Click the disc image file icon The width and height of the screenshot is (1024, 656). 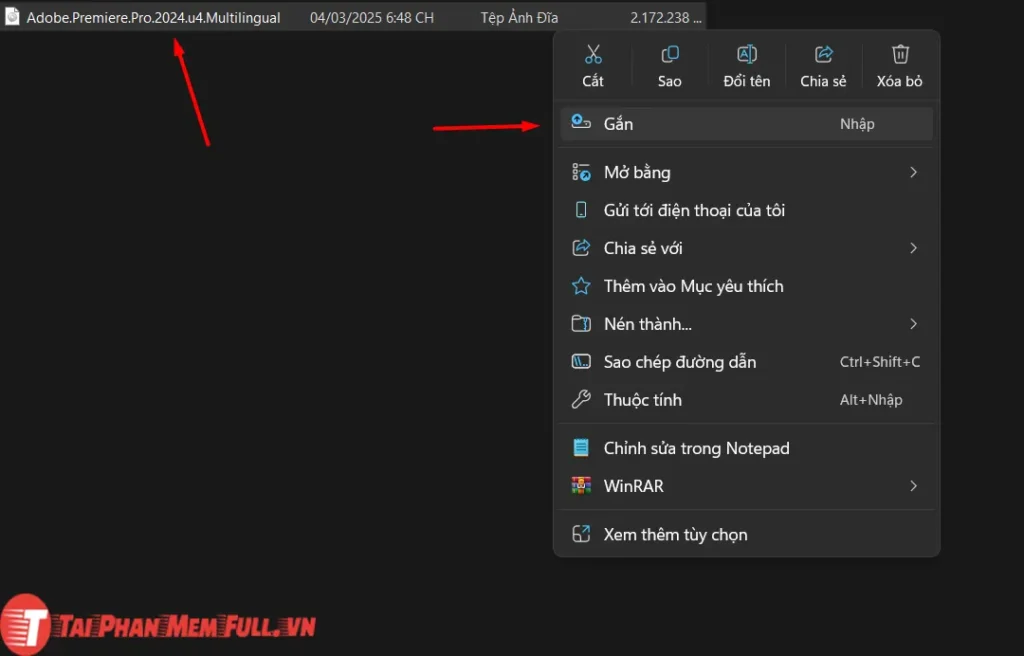click(x=12, y=17)
